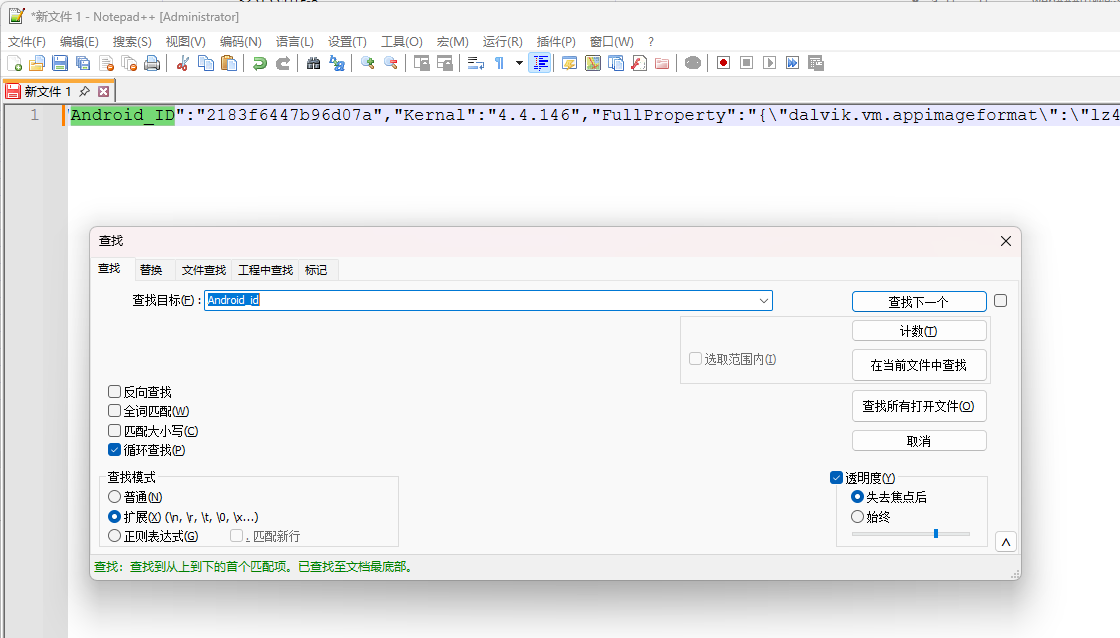Click the Show All Characters pilcrow icon

point(499,64)
